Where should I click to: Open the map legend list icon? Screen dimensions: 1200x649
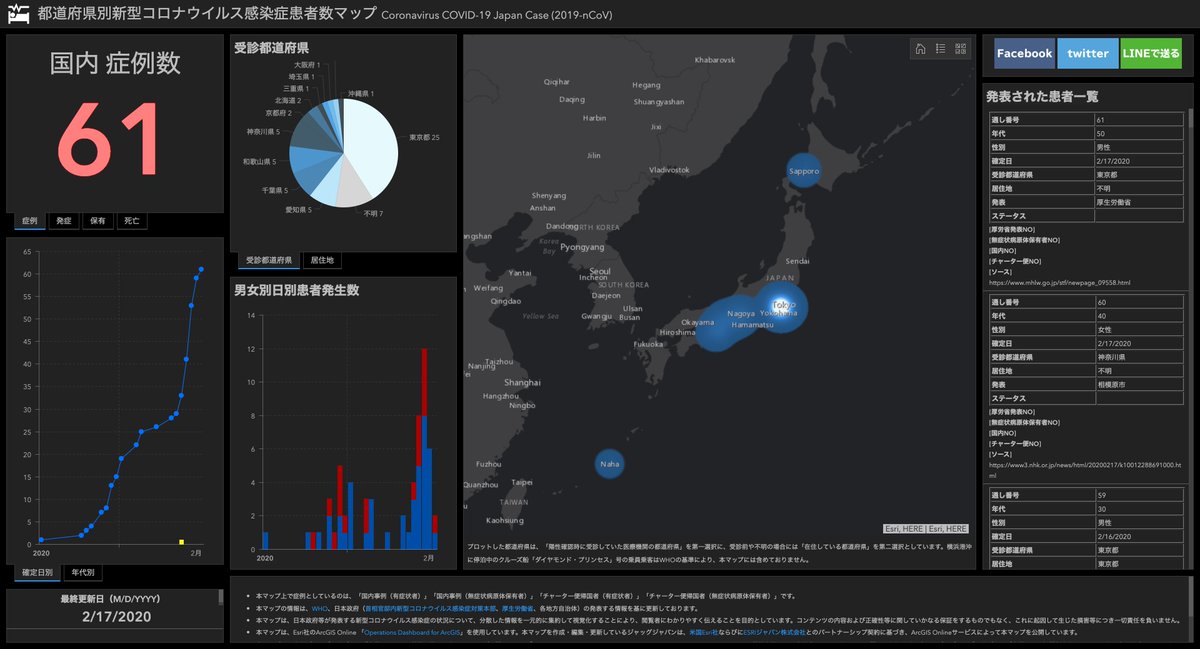pos(940,49)
